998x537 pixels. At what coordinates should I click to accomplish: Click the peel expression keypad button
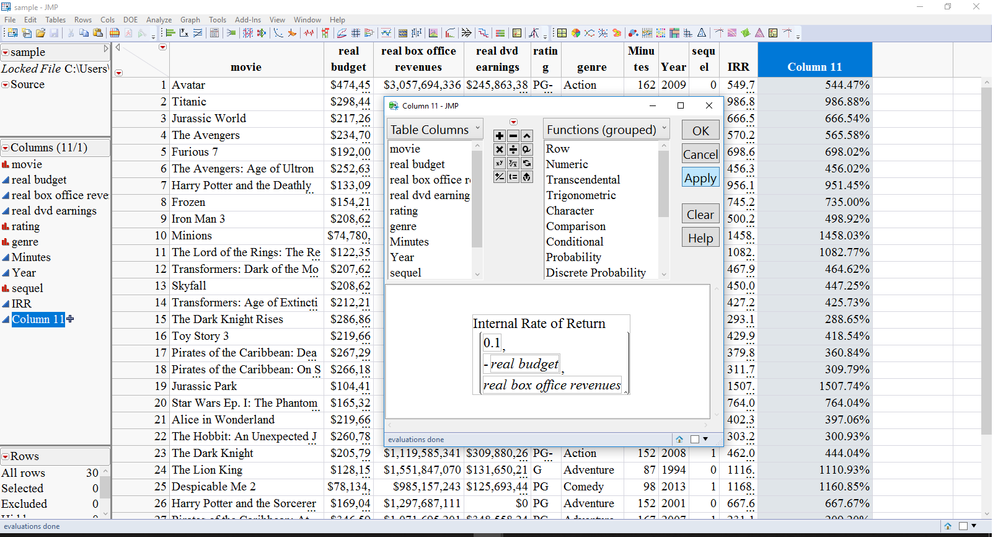527,177
